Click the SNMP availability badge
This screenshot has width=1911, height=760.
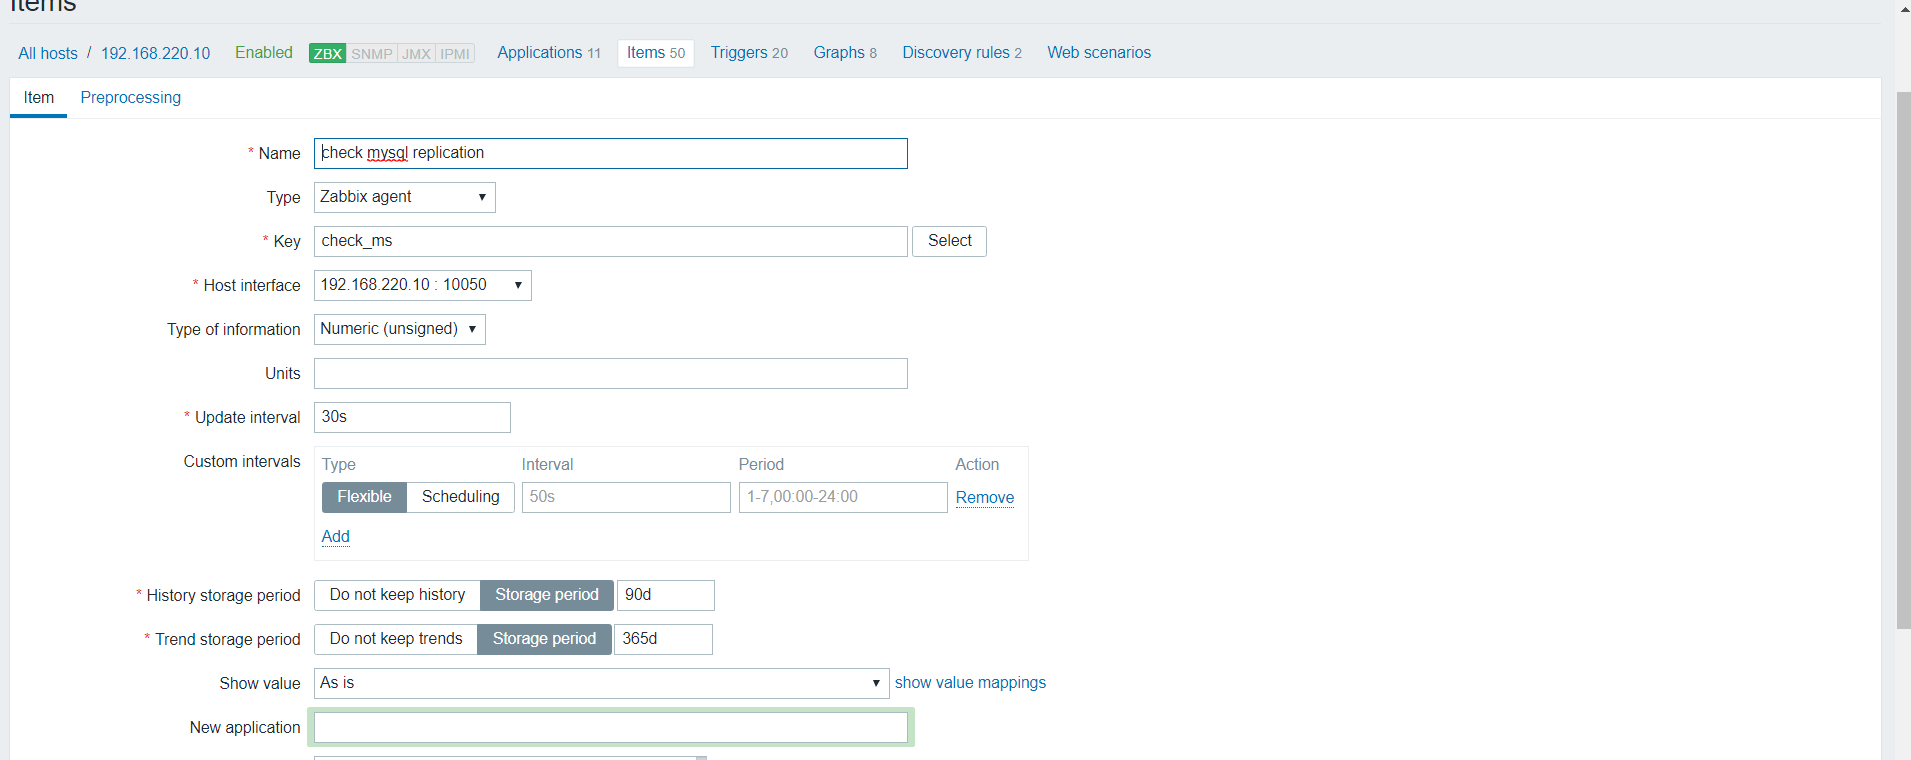point(372,53)
